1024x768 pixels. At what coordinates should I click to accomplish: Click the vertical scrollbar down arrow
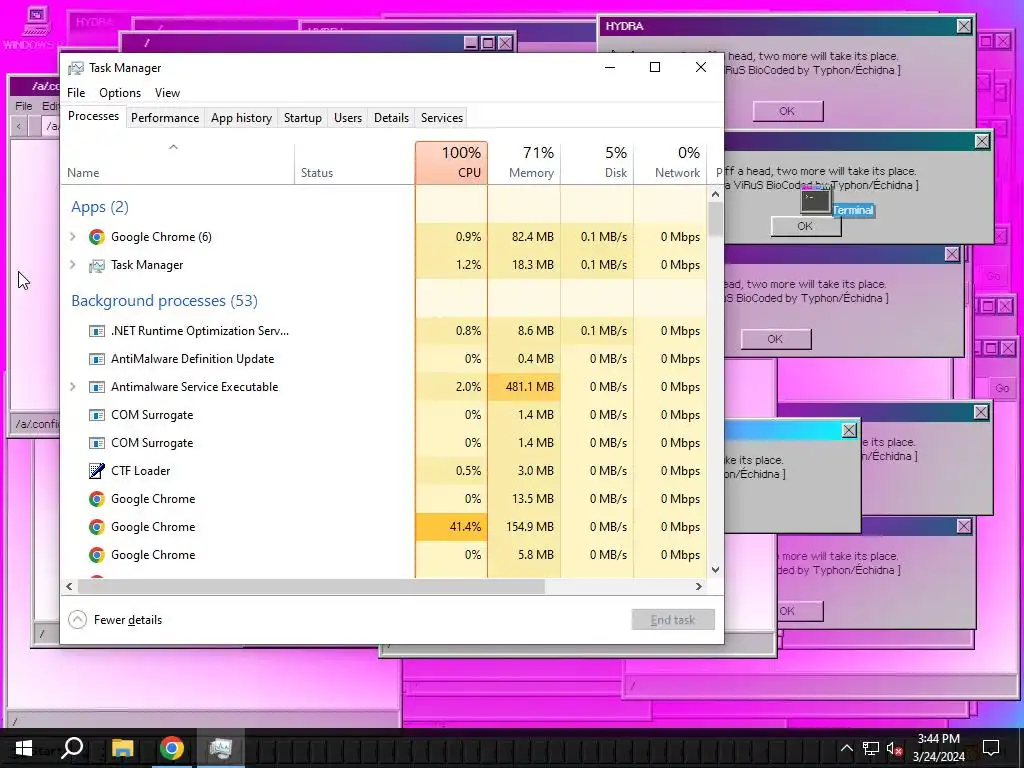pyautogui.click(x=715, y=569)
